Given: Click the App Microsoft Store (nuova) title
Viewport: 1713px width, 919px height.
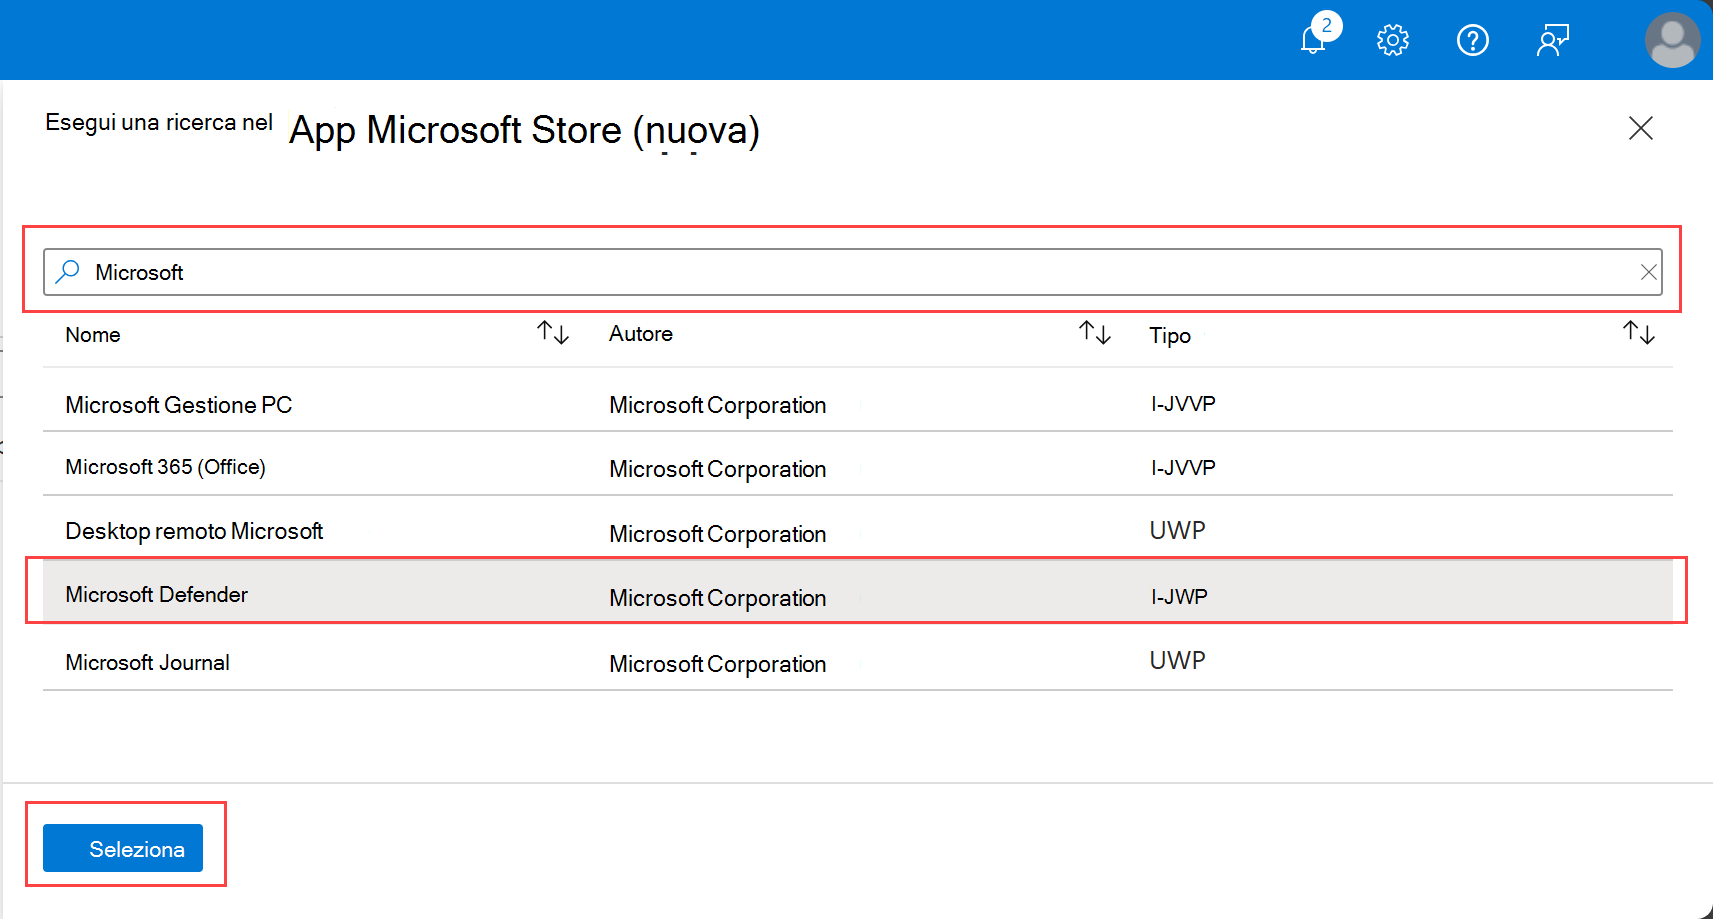Looking at the screenshot, I should pos(524,131).
